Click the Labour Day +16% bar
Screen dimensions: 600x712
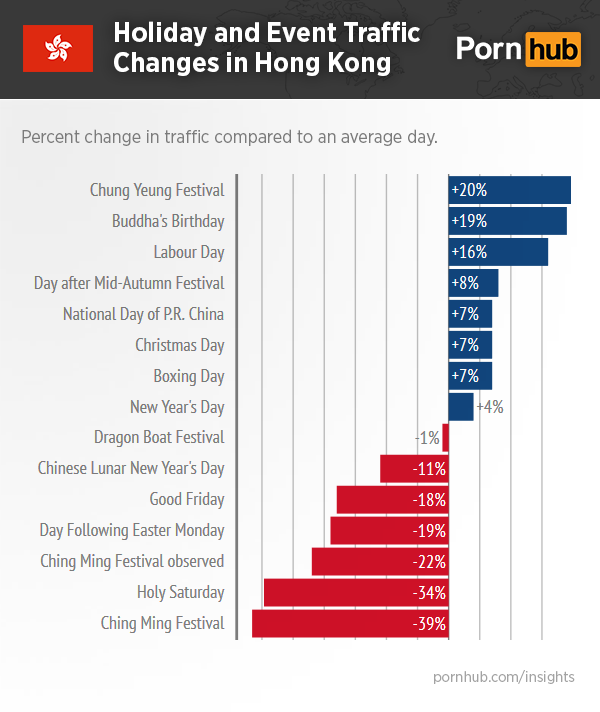[498, 252]
